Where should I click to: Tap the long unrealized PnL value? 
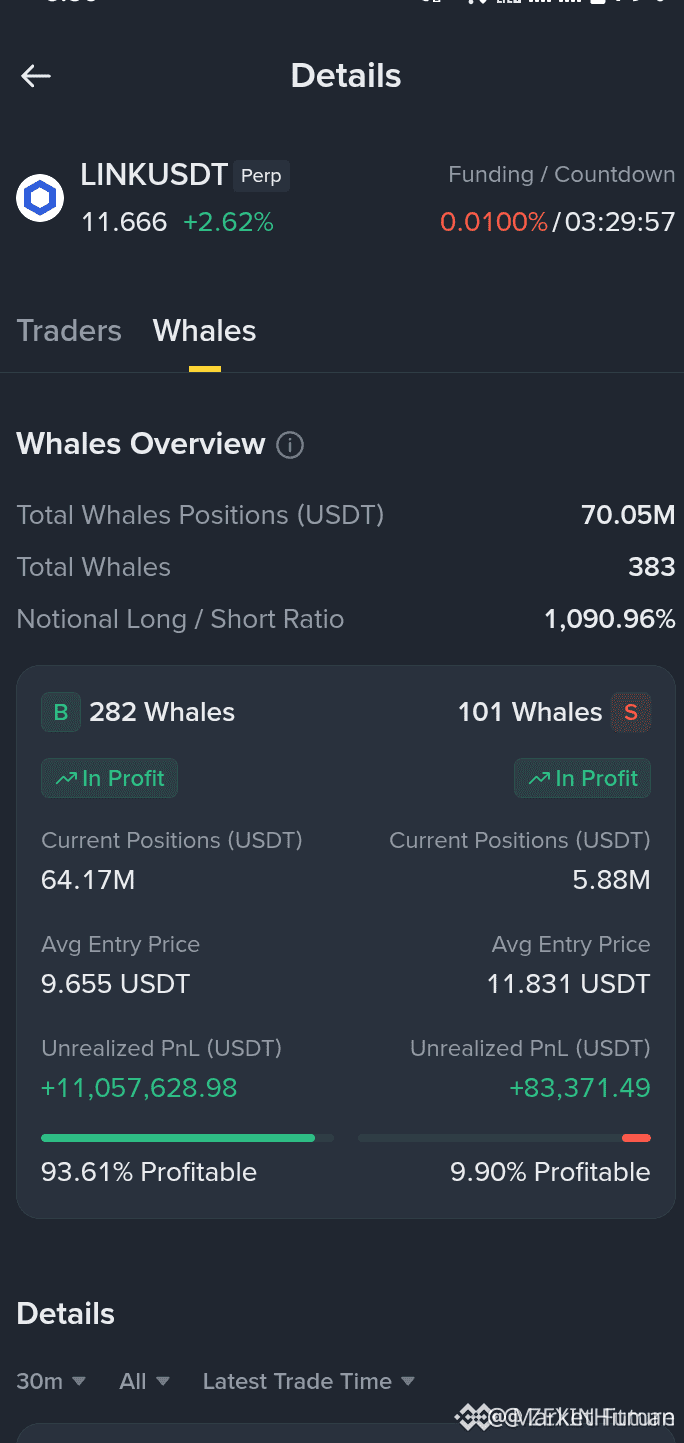pyautogui.click(x=139, y=1088)
